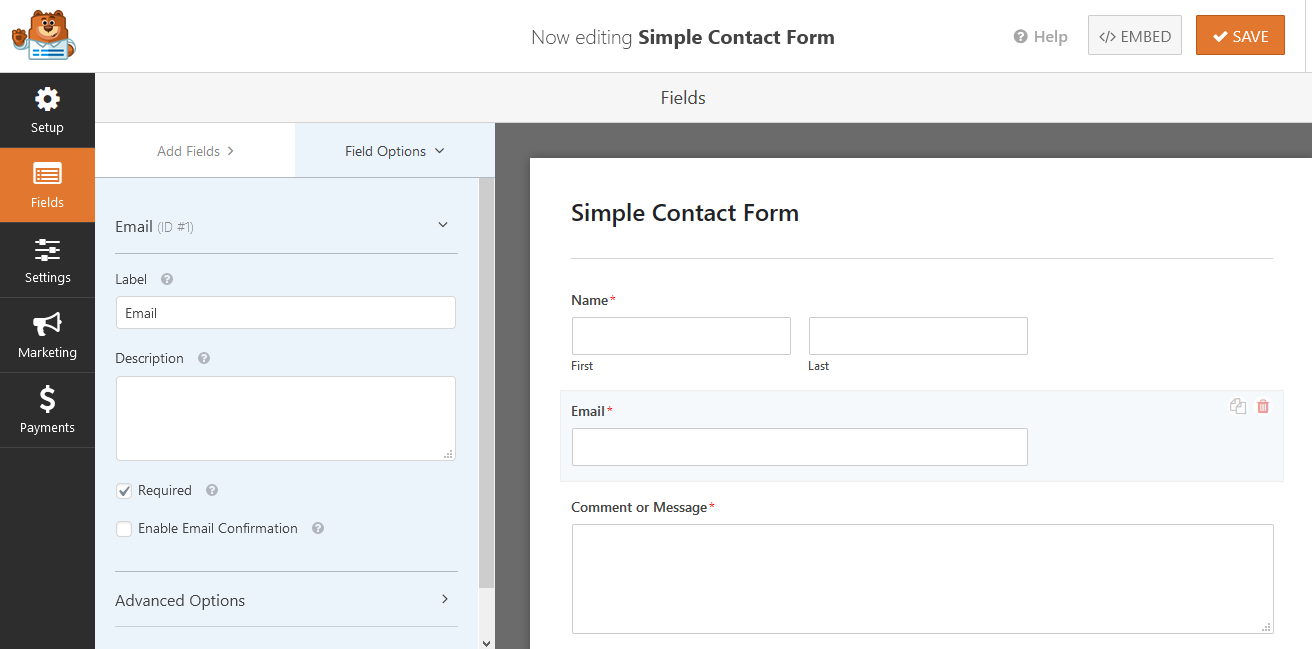Expand the Advanced Options section
The image size is (1312, 649).
[x=286, y=600]
